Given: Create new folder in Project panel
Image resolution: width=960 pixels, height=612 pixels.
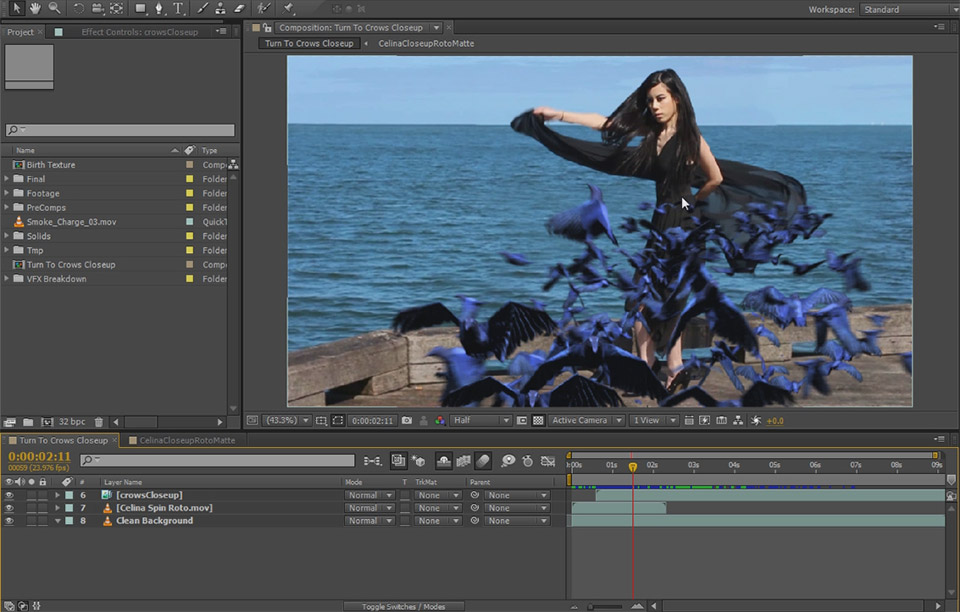Looking at the screenshot, I should (x=28, y=422).
